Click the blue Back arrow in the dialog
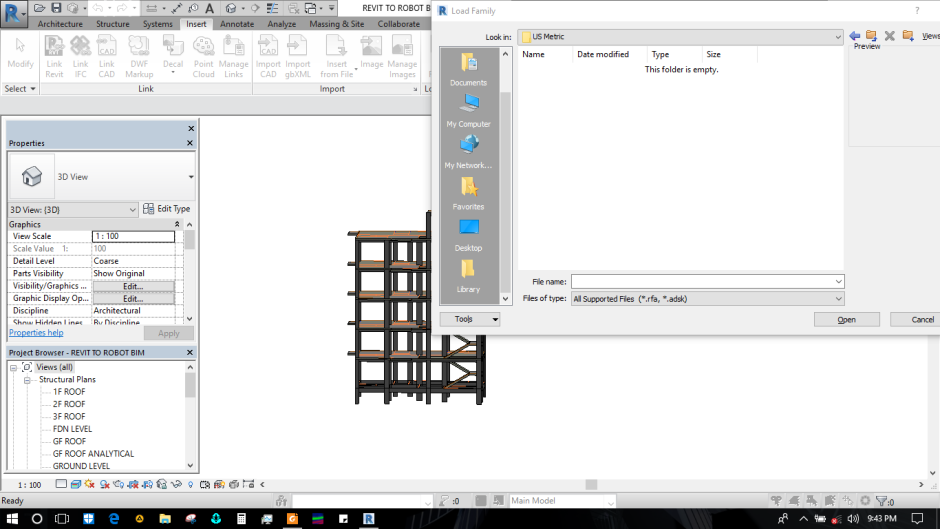The image size is (940, 529). 855,36
